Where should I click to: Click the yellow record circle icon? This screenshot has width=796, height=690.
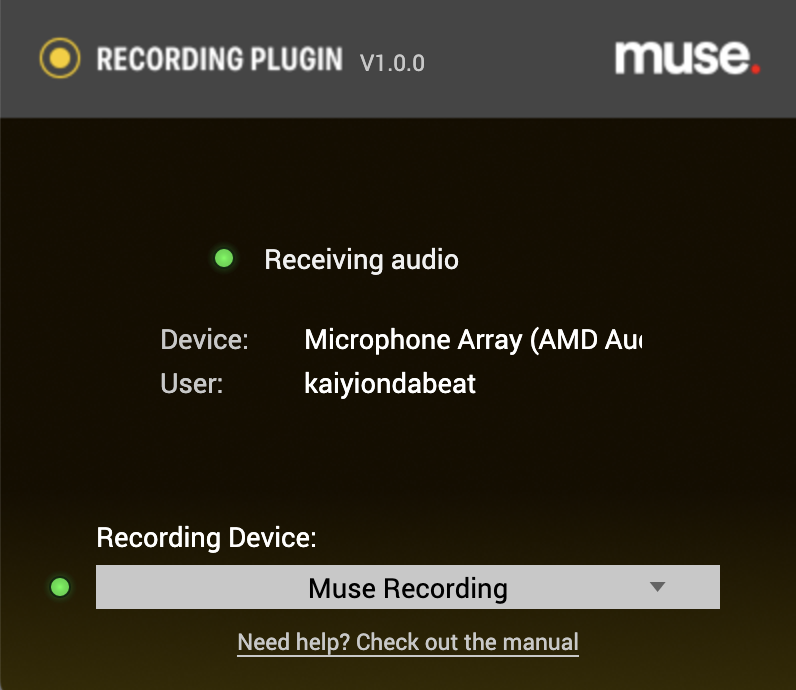pyautogui.click(x=60, y=58)
